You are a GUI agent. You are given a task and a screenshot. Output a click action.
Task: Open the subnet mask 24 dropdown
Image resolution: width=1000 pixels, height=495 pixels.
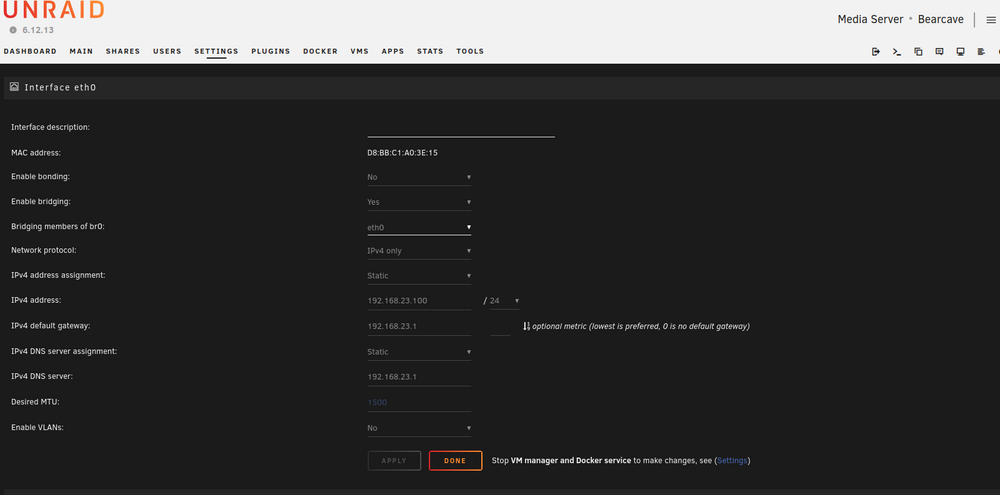pyautogui.click(x=504, y=300)
